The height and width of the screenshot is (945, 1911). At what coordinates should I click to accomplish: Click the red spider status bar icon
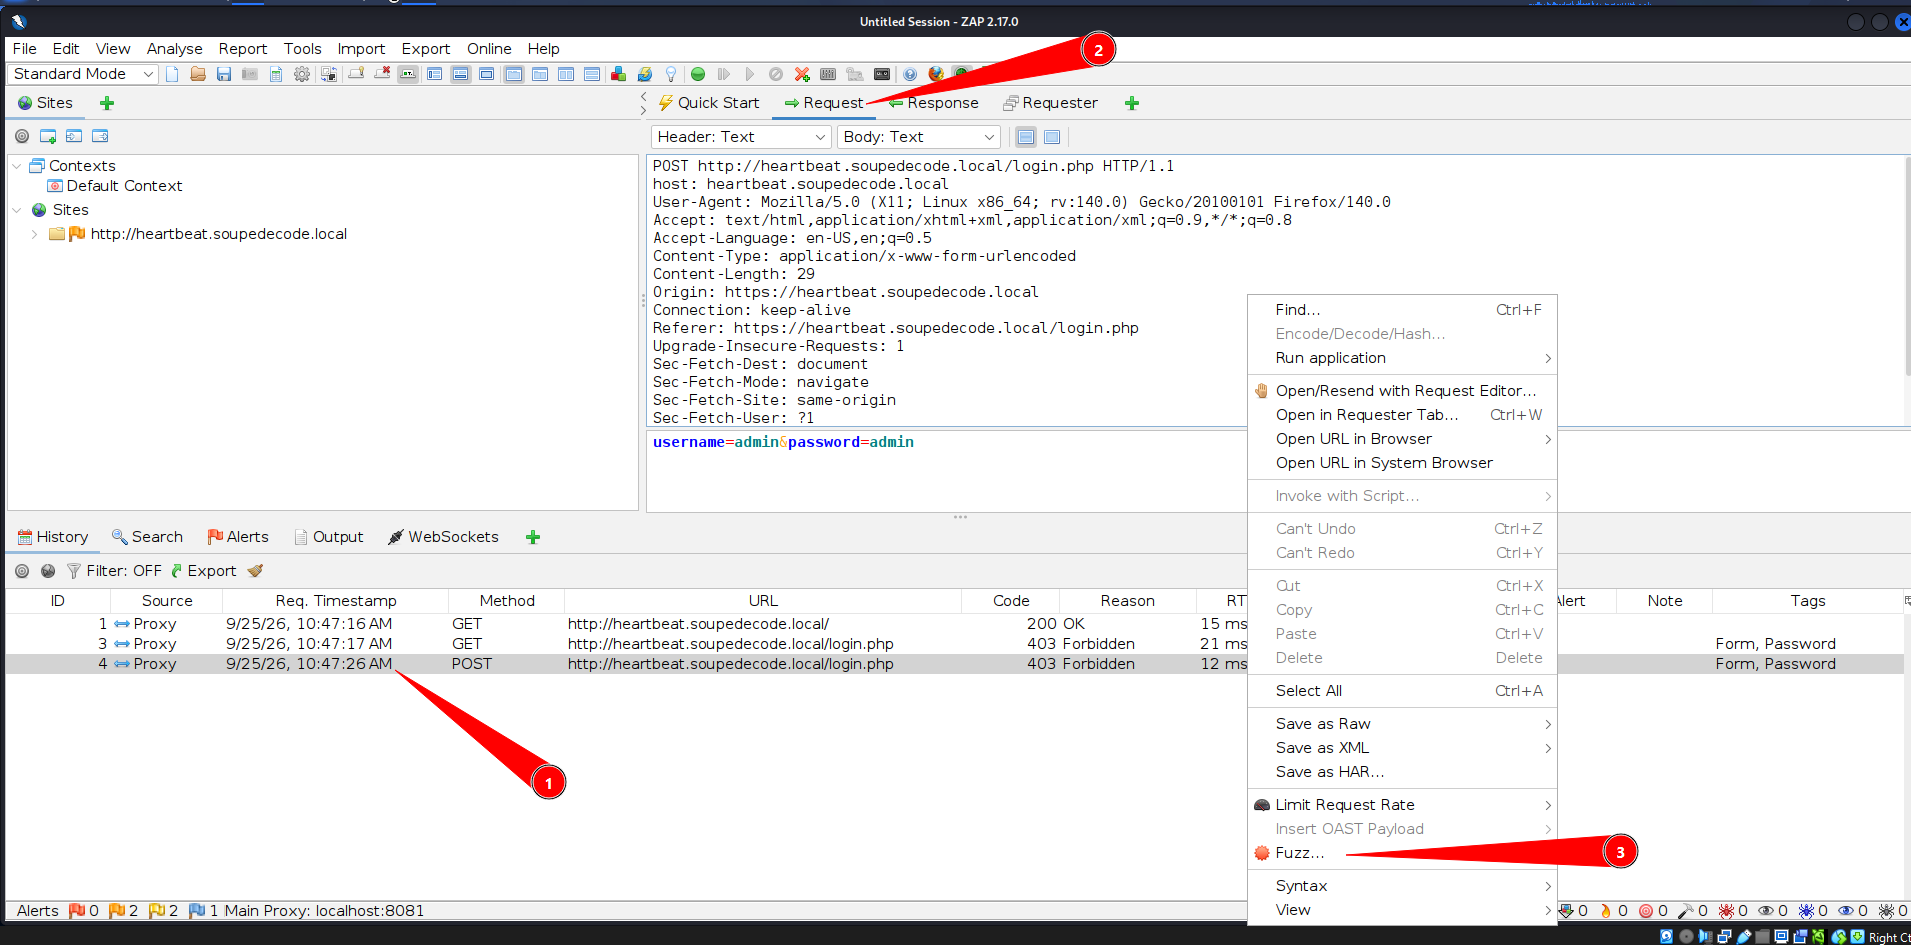[x=1726, y=911]
